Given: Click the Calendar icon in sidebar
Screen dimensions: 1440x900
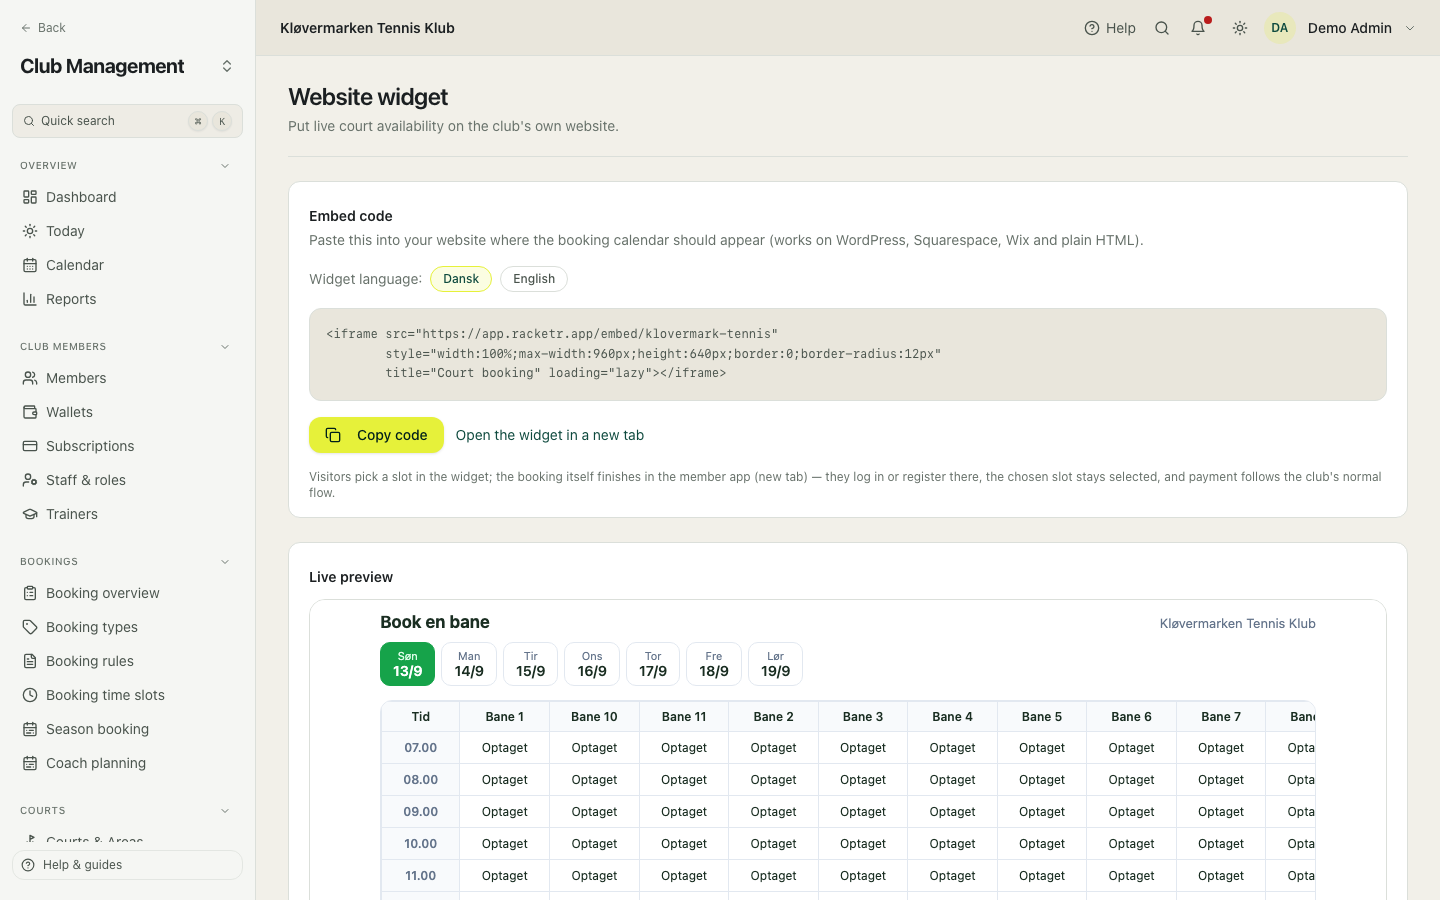Looking at the screenshot, I should pyautogui.click(x=30, y=265).
